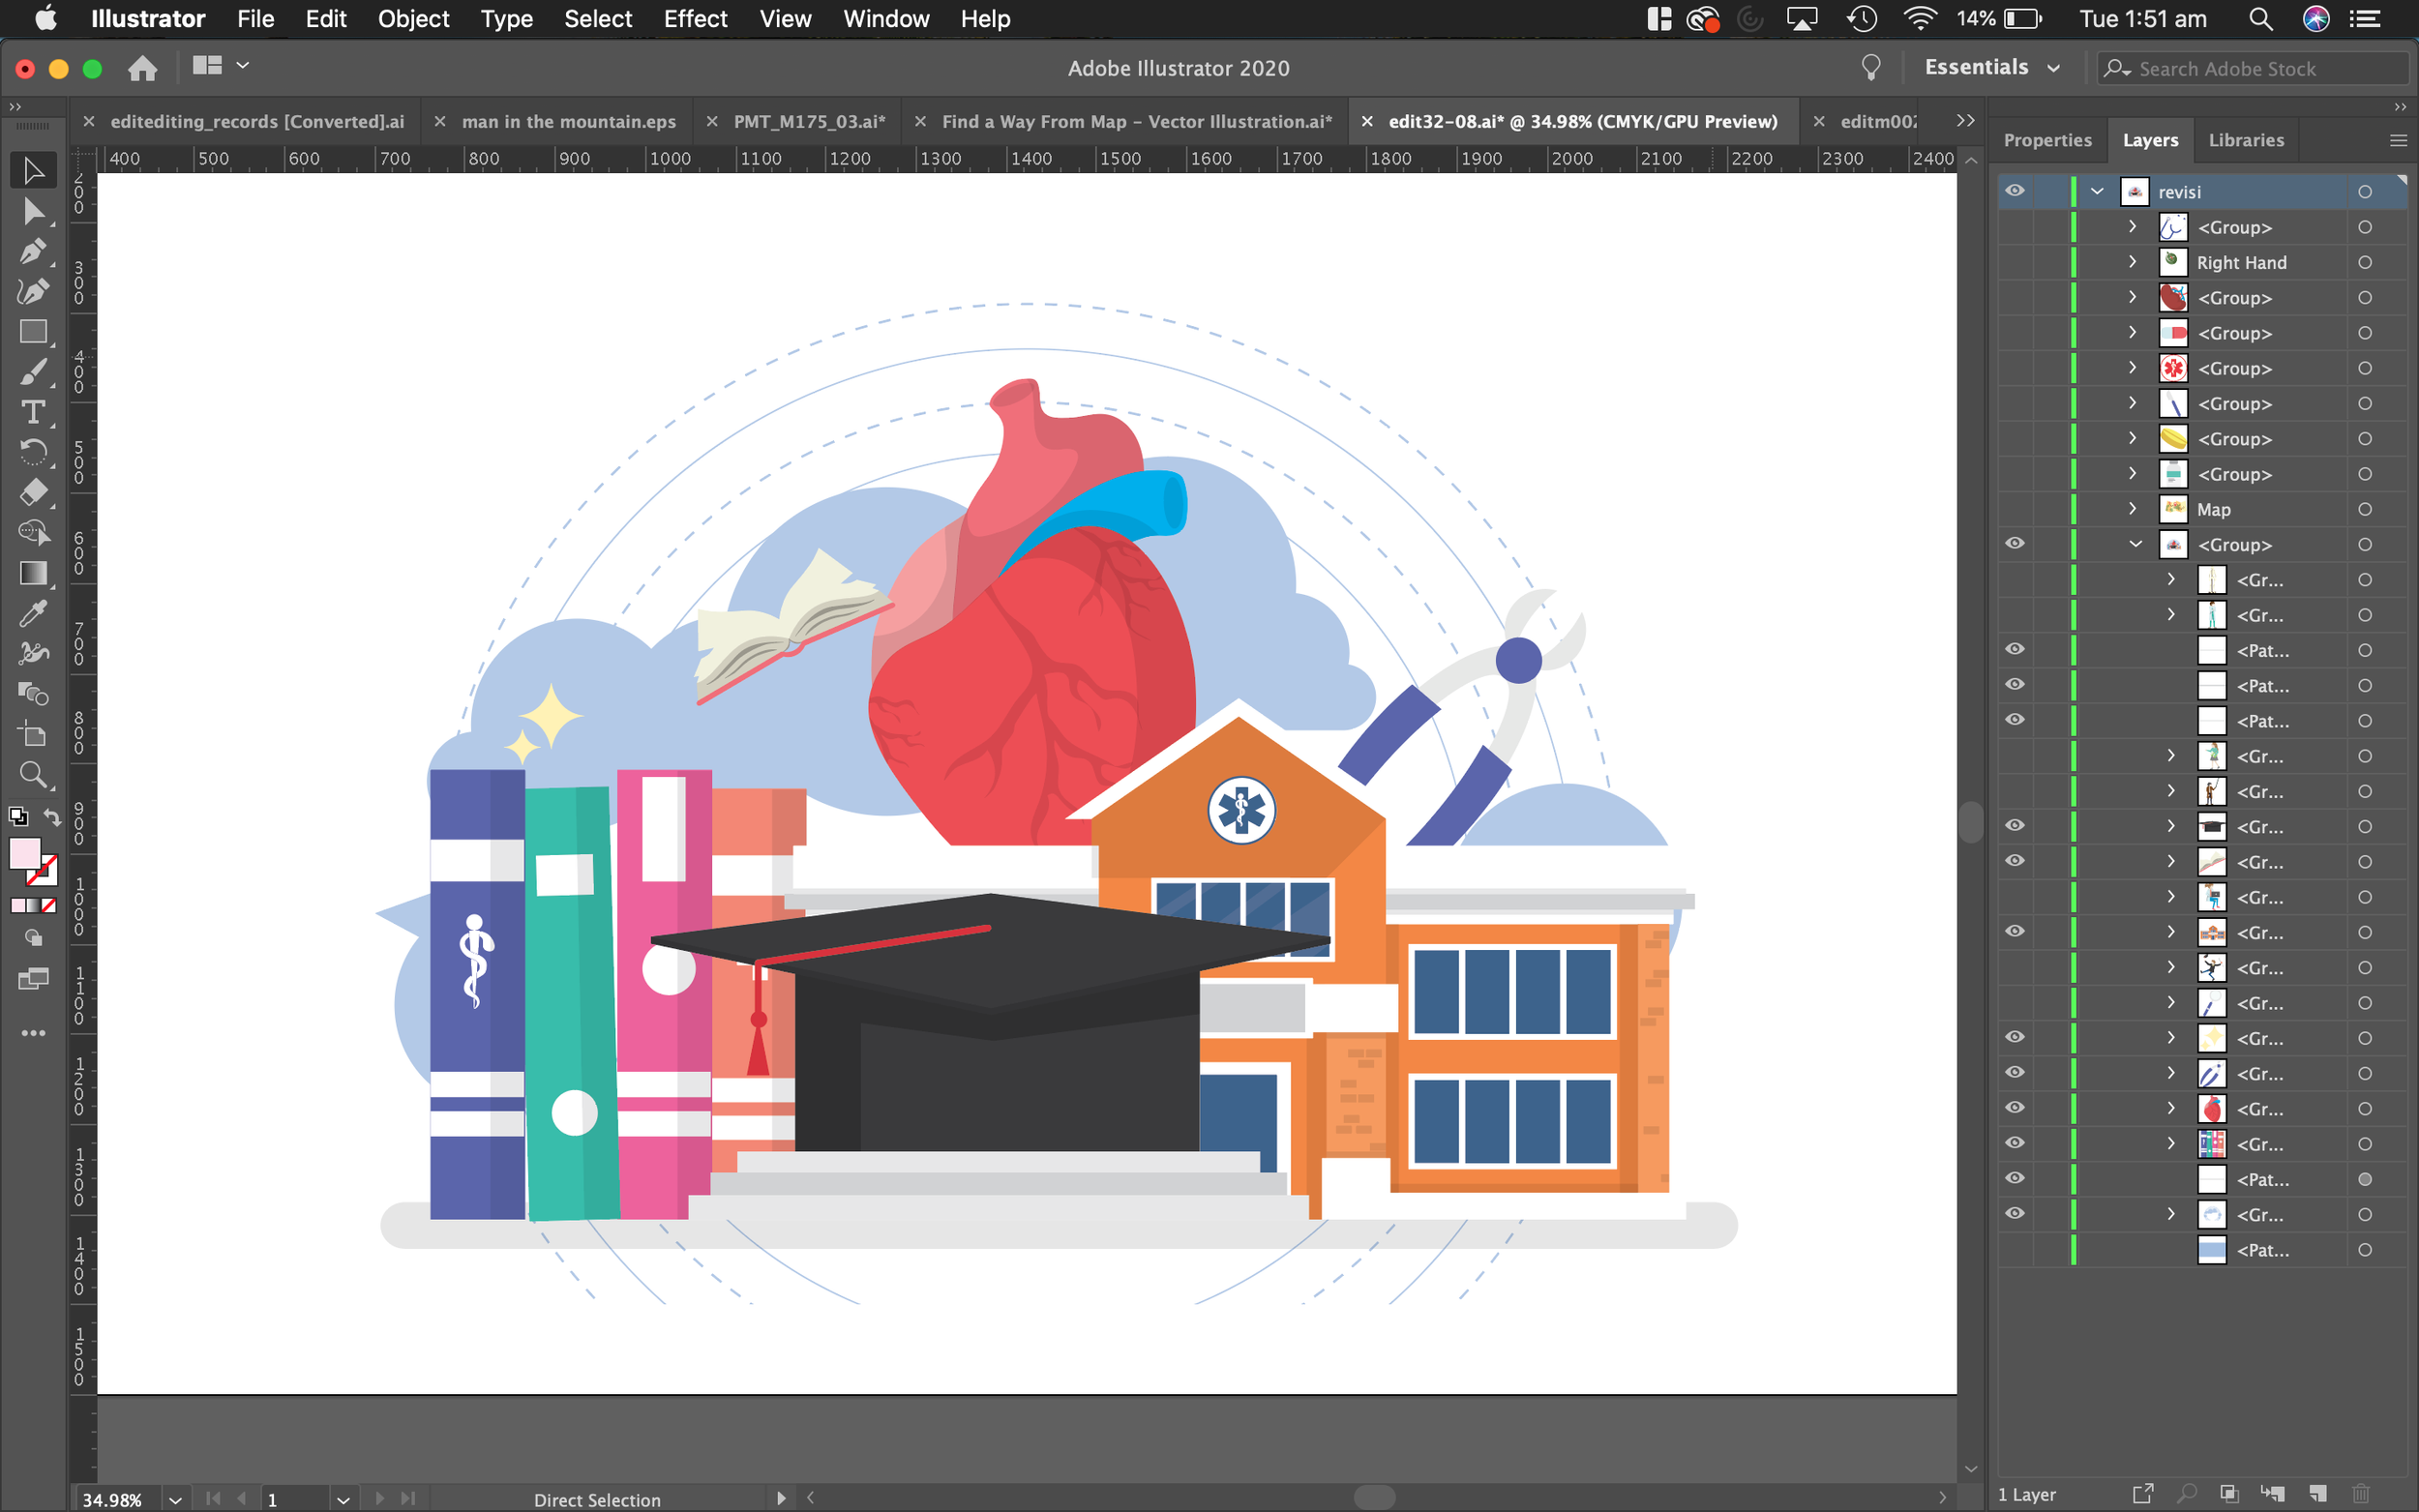The height and width of the screenshot is (1512, 2419).
Task: Open the Essentials workspace dropdown
Action: [x=1992, y=68]
